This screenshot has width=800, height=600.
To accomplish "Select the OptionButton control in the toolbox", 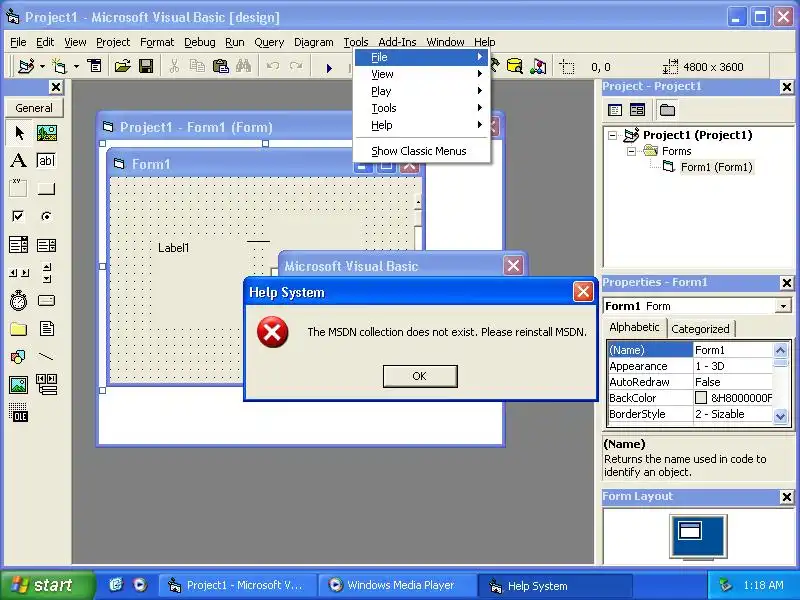I will click(x=46, y=216).
